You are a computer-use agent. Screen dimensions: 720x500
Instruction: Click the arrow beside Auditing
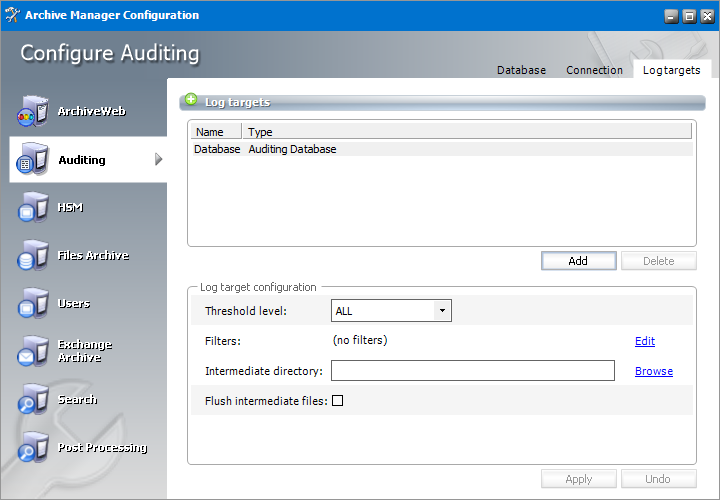coord(158,160)
